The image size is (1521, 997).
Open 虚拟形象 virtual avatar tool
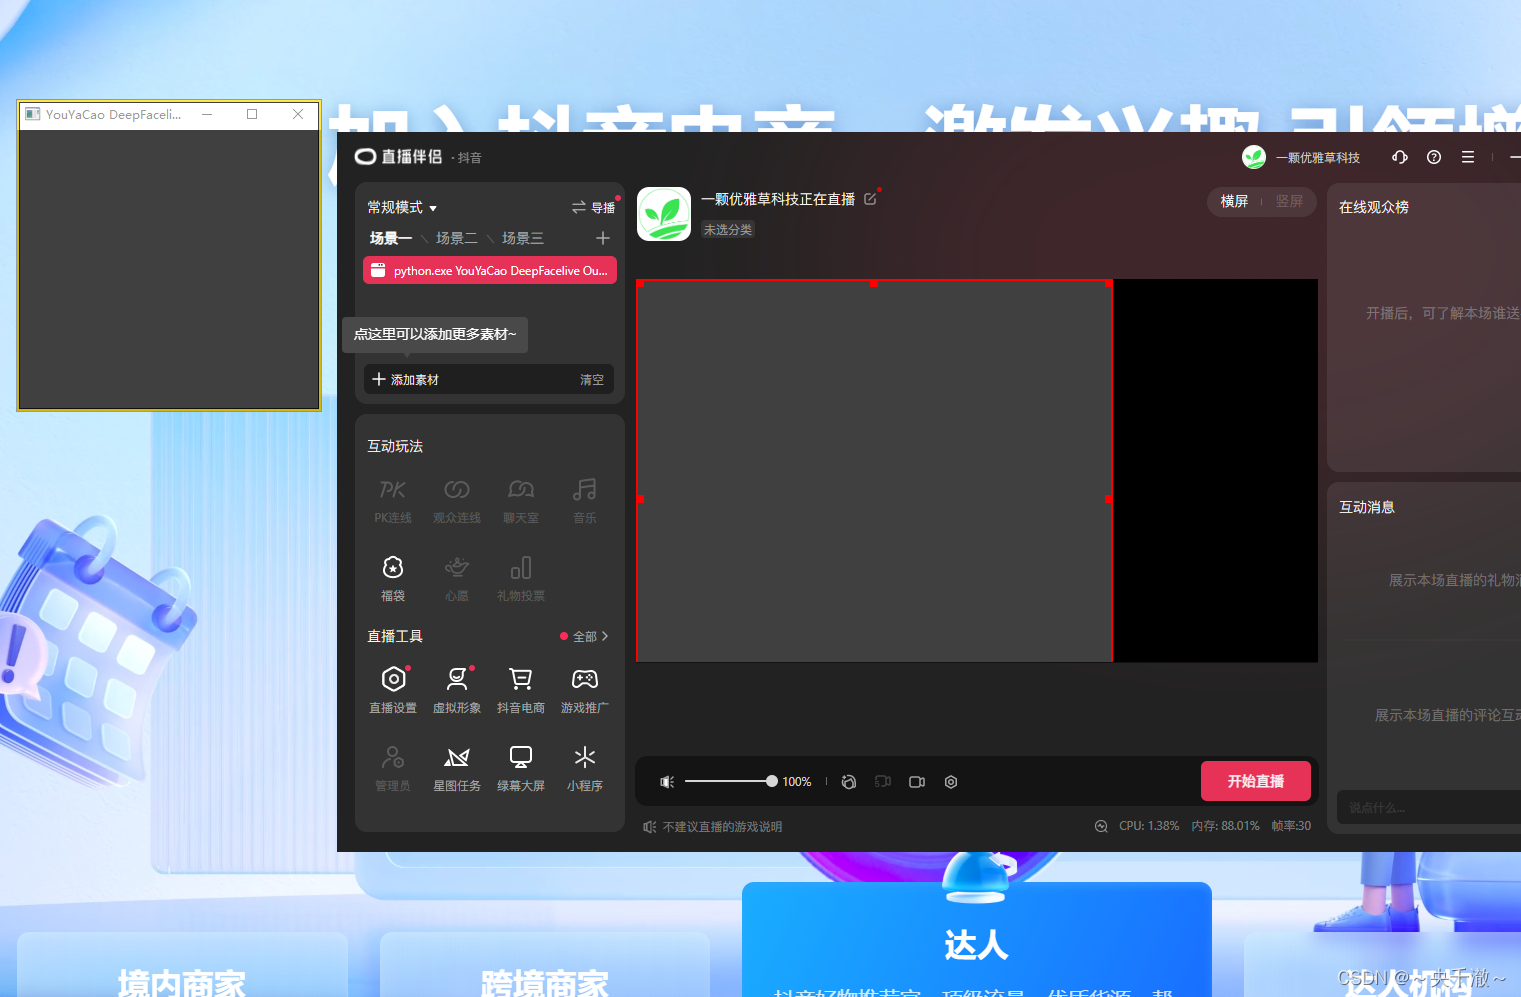[x=457, y=690]
